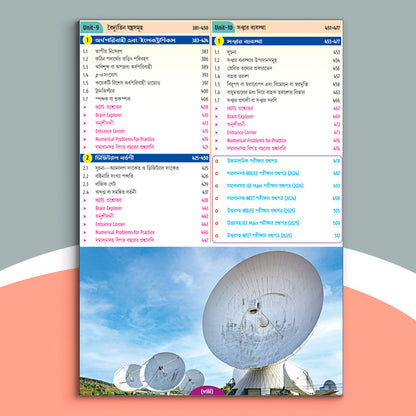Click the JEE Main (2024) exam paper entry
This screenshot has width=416, height=416.
click(x=265, y=186)
